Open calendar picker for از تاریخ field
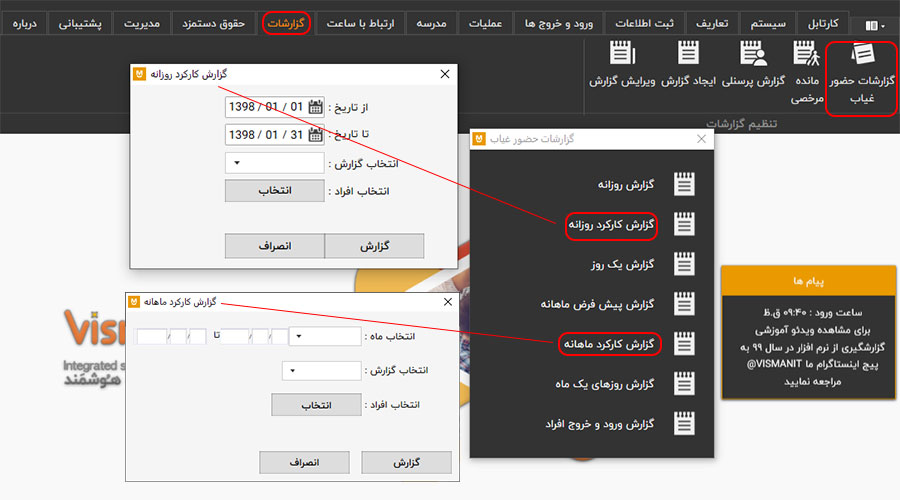 (x=315, y=107)
